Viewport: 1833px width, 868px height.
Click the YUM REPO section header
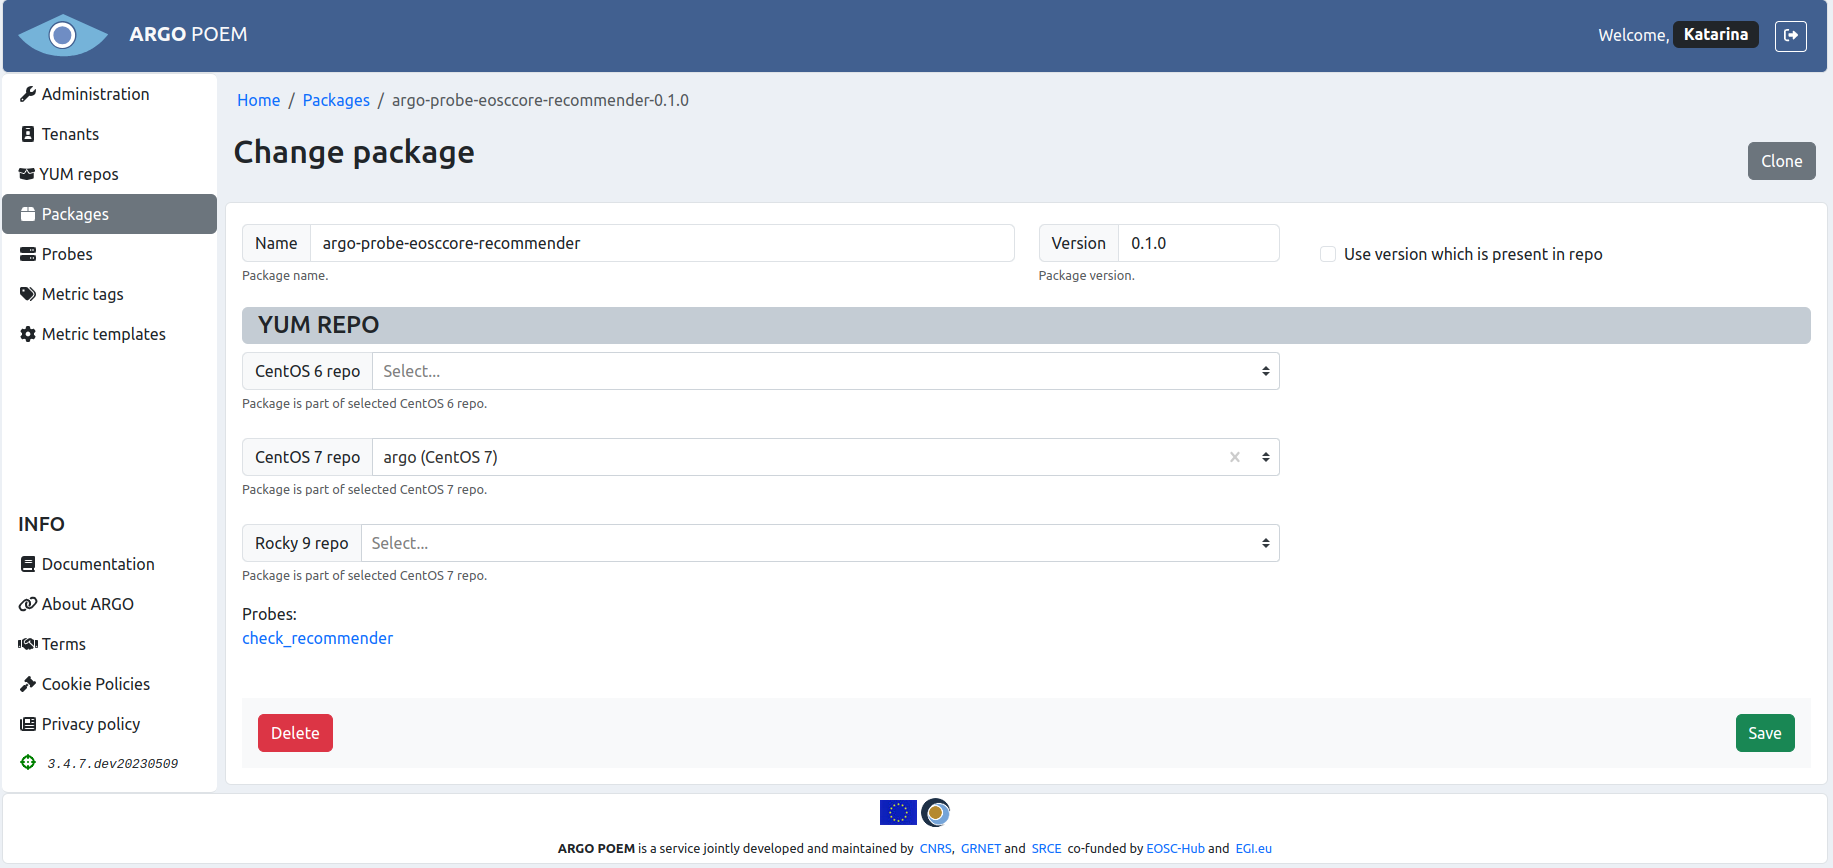coord(1026,325)
